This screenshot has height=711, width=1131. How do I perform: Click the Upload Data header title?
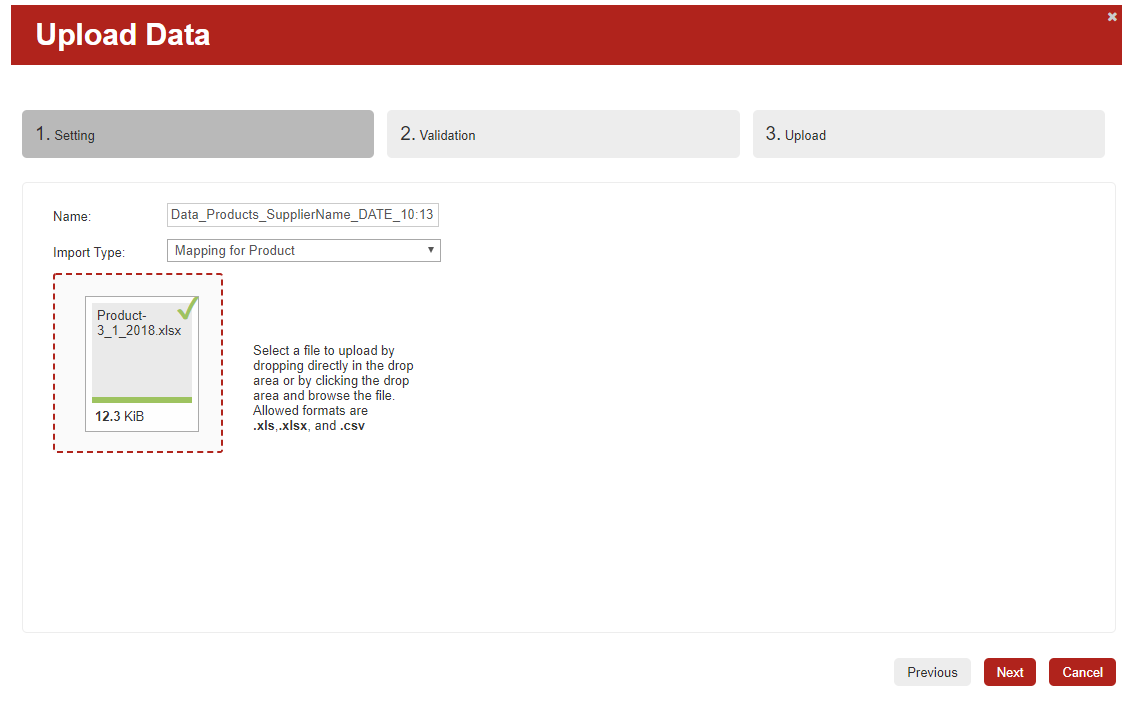pyautogui.click(x=123, y=35)
